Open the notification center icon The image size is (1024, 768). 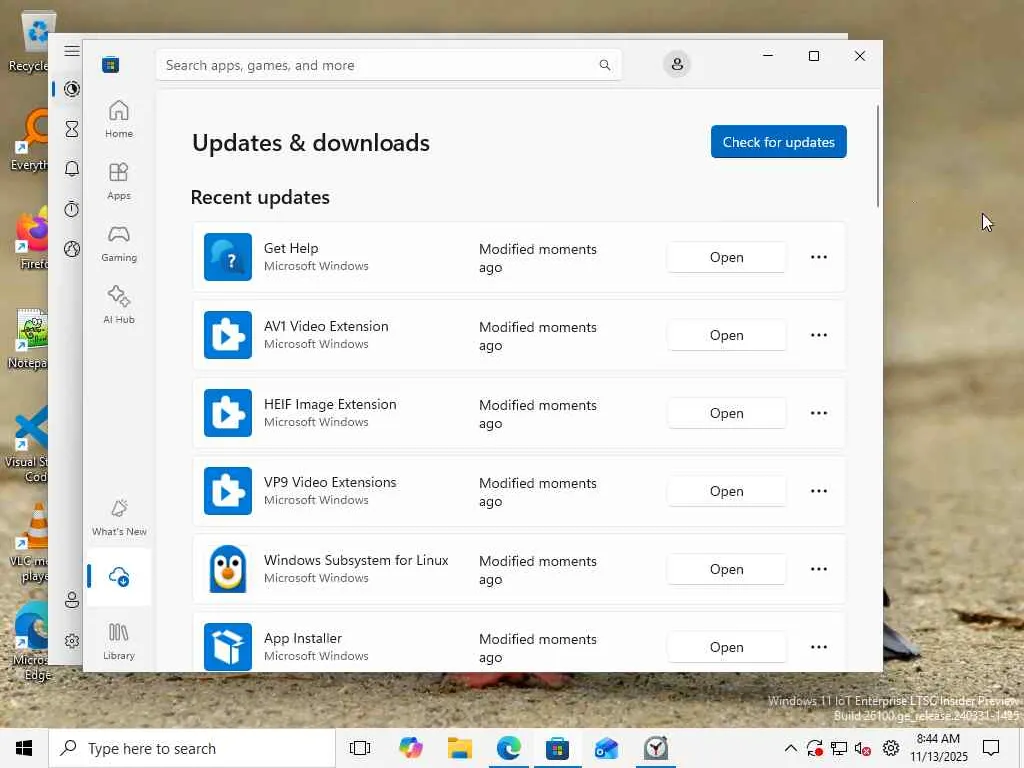[991, 748]
